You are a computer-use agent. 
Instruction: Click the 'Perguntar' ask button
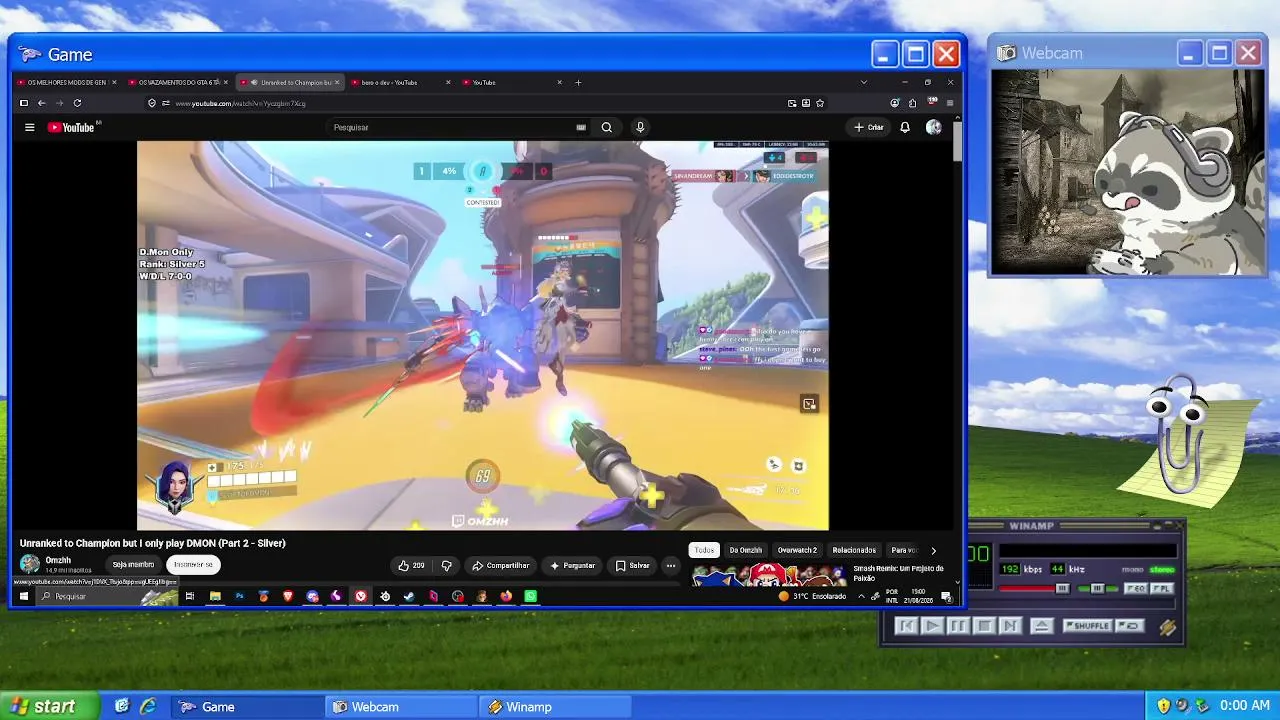point(573,565)
